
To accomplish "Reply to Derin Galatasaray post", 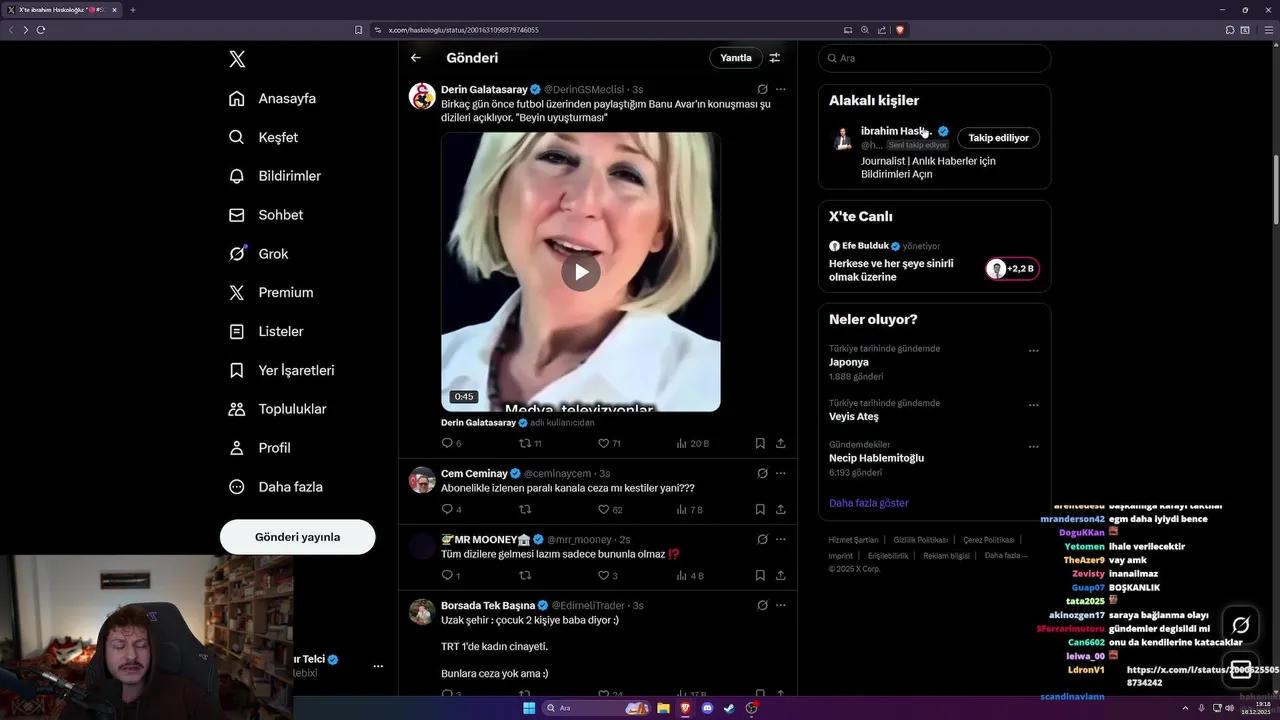I will (451, 443).
